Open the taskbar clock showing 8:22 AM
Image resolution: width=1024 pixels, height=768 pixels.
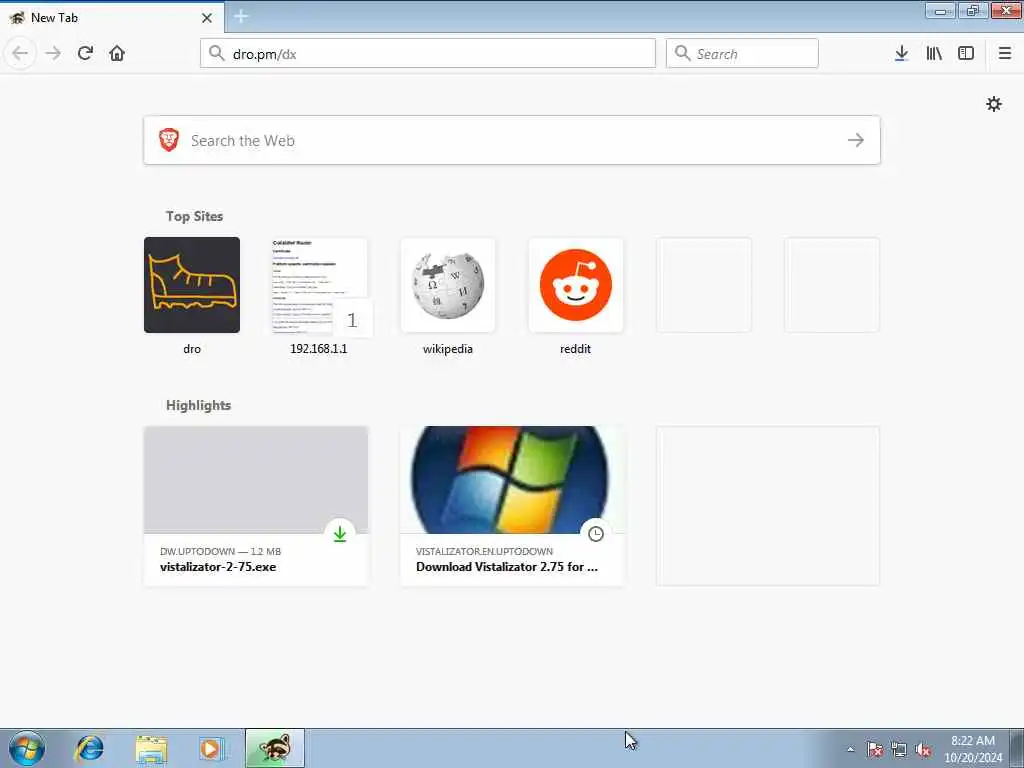coord(972,748)
